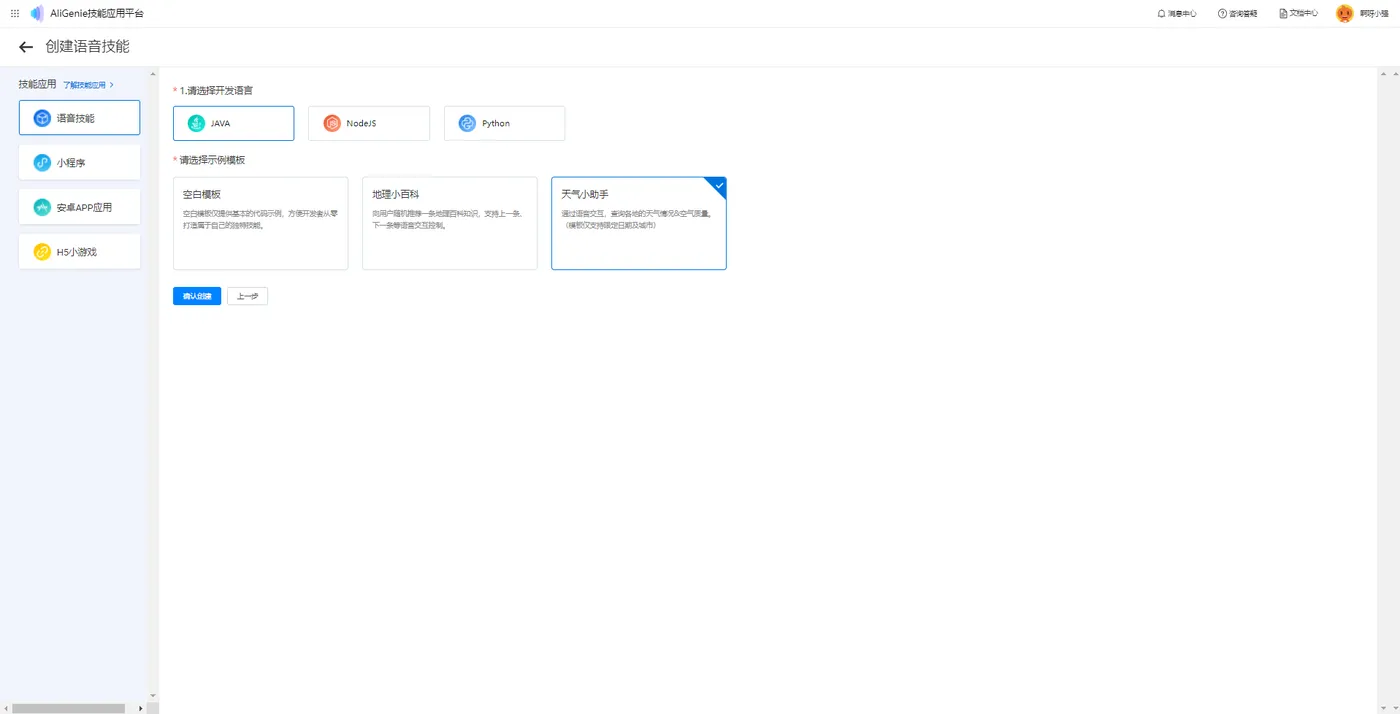Click the sidebar scrollbar down arrow
The image size is (1400, 714).
pos(153,695)
